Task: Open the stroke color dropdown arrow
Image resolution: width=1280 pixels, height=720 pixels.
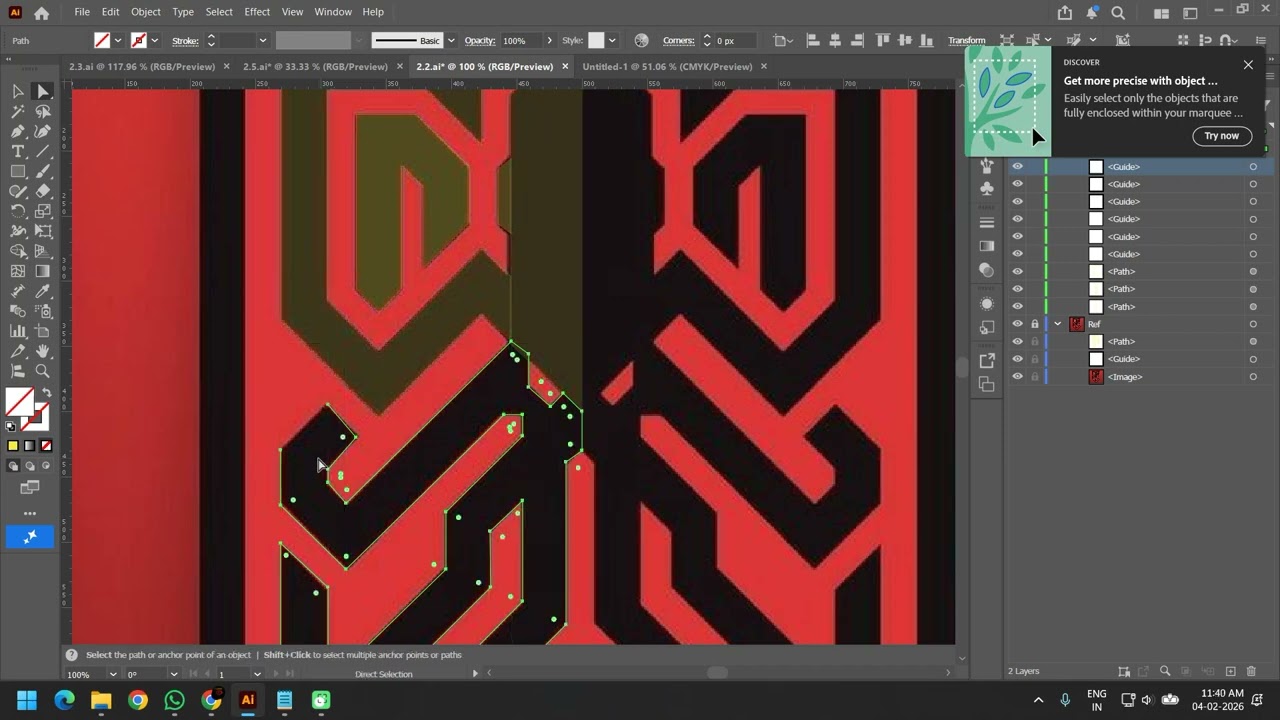Action: pos(157,41)
